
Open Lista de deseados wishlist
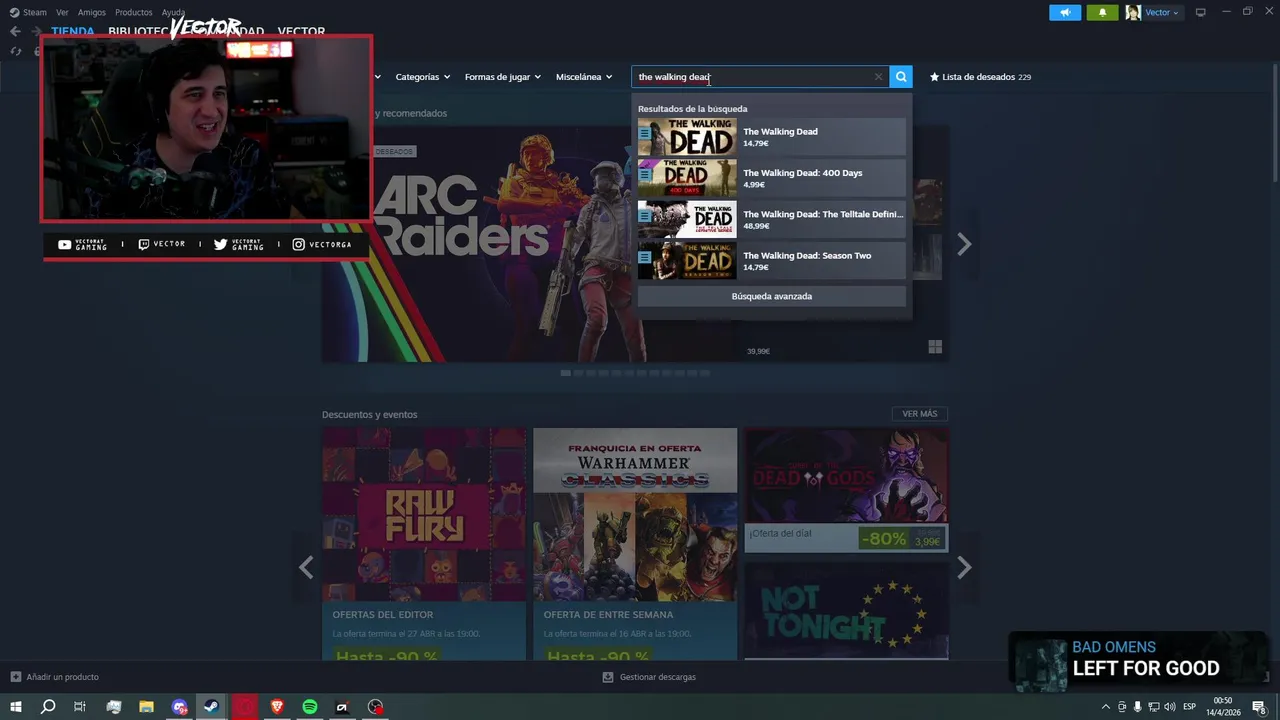tap(980, 77)
